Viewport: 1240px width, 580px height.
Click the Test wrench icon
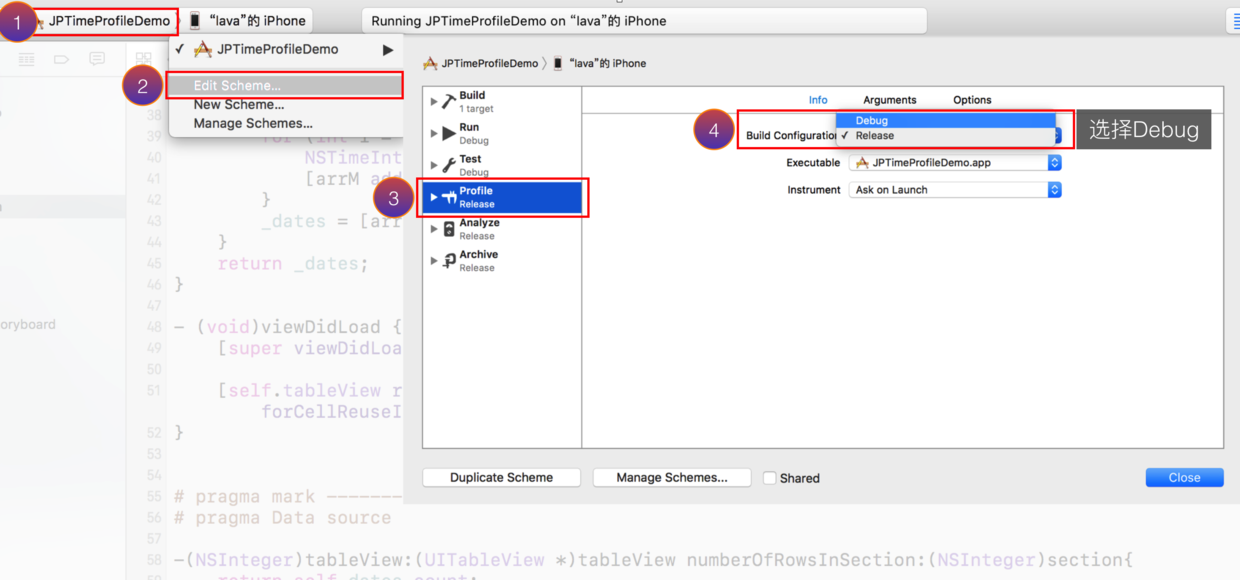click(x=449, y=165)
